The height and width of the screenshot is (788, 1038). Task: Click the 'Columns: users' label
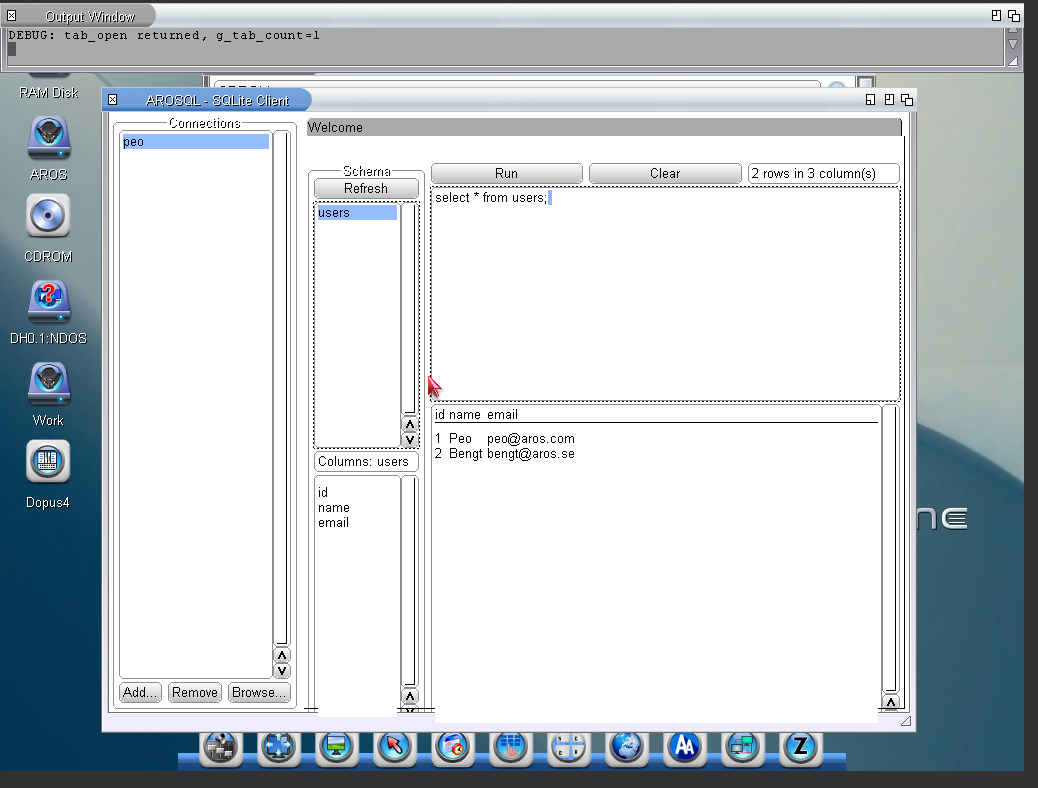pos(366,462)
